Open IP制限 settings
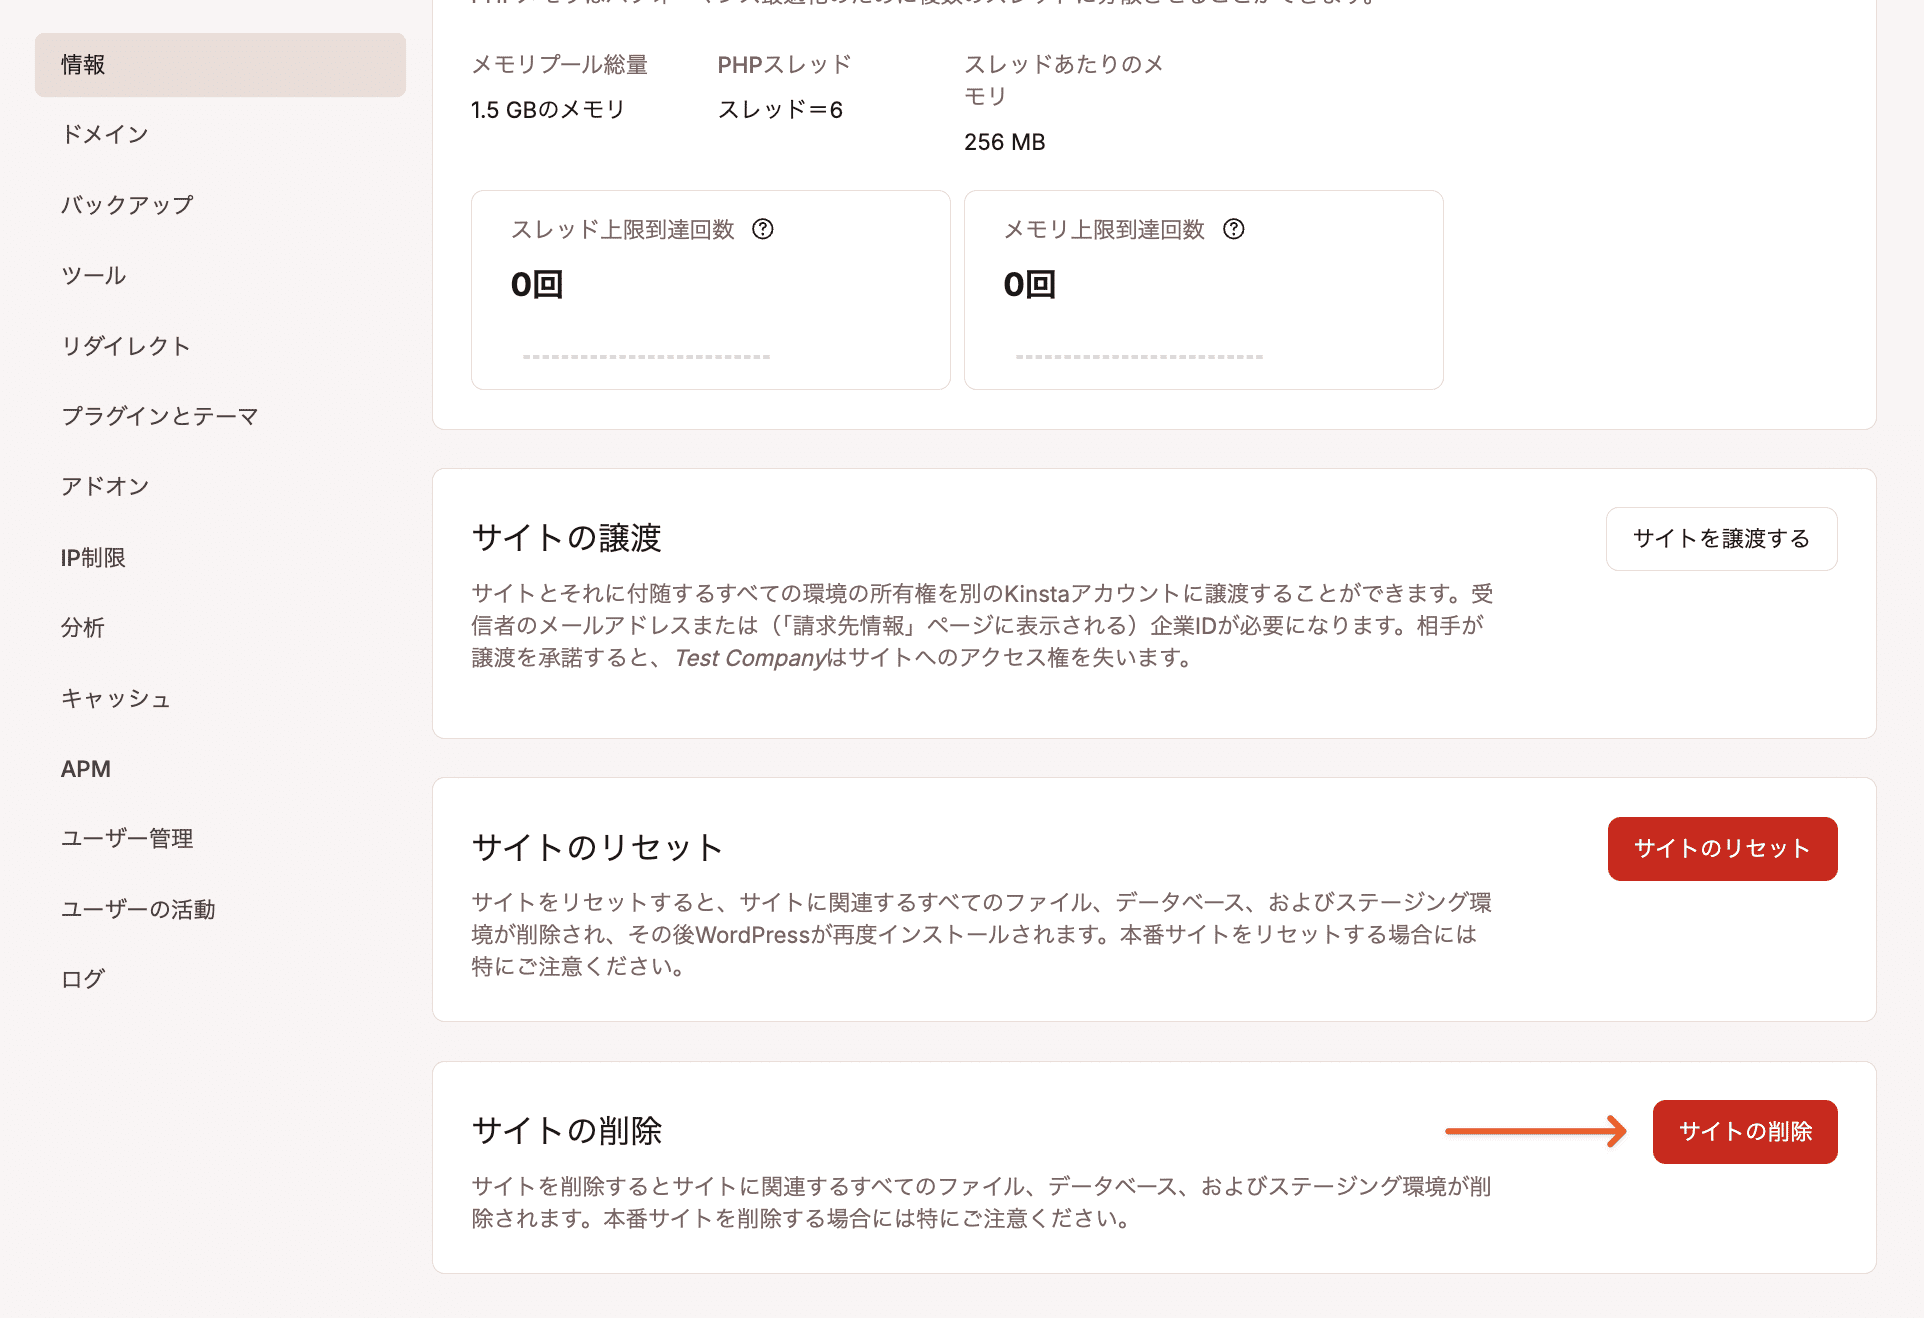1924x1318 pixels. (92, 557)
